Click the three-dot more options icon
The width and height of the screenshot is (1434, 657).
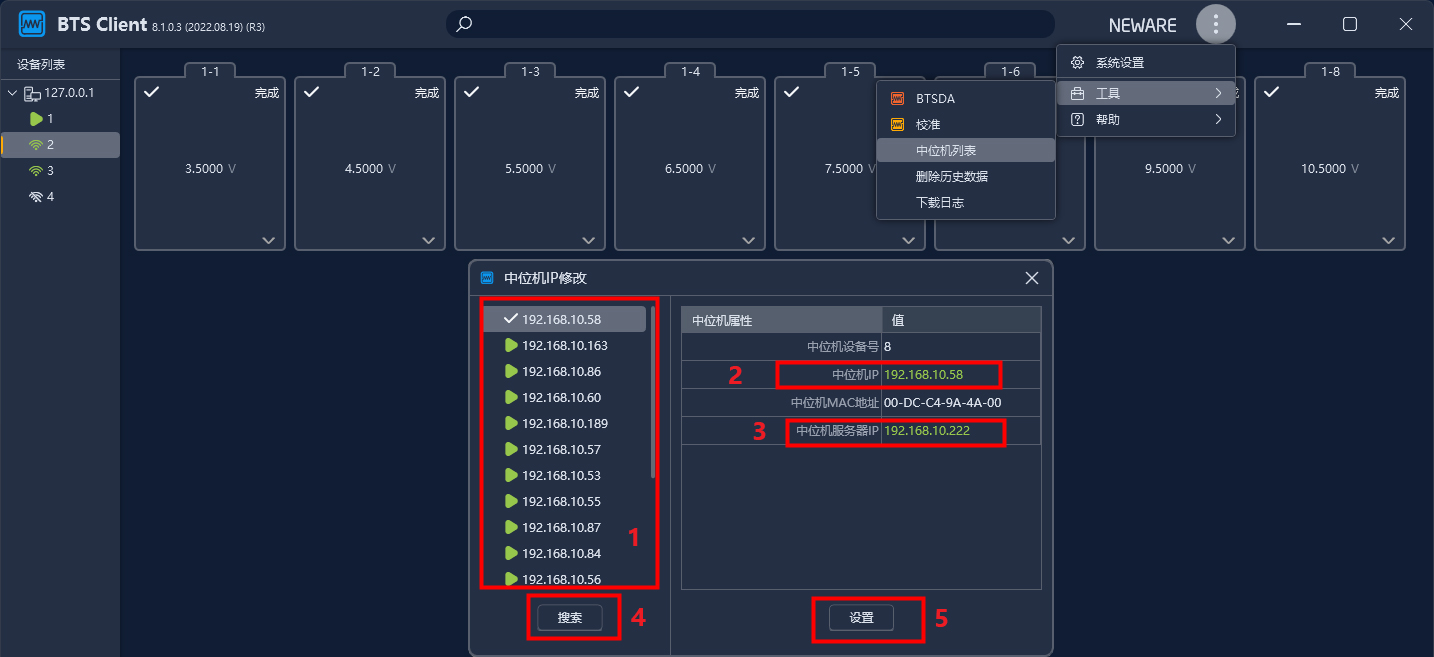1215,25
